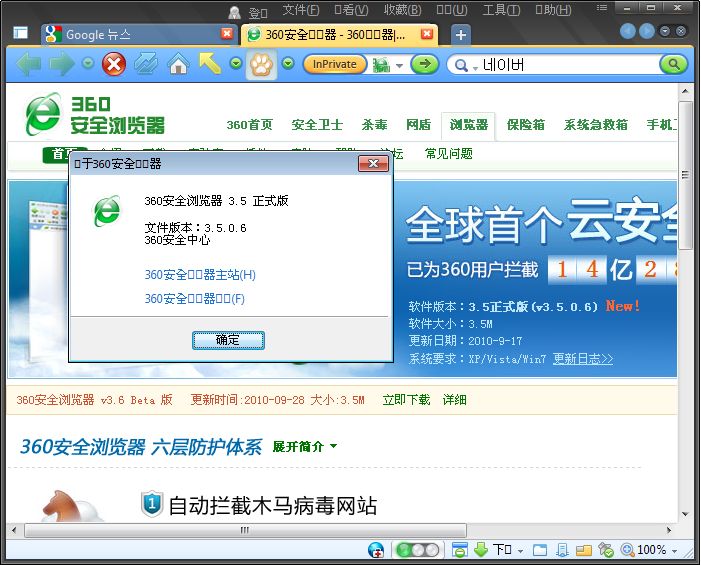Click the yellow undo arrow icon
The width and height of the screenshot is (701, 565).
[210, 63]
